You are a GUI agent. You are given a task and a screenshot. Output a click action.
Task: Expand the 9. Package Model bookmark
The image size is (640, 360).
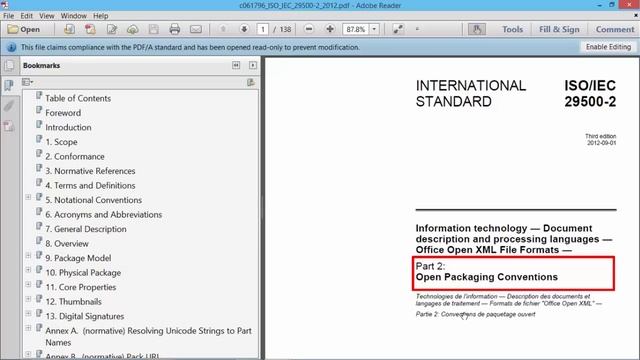pyautogui.click(x=28, y=256)
